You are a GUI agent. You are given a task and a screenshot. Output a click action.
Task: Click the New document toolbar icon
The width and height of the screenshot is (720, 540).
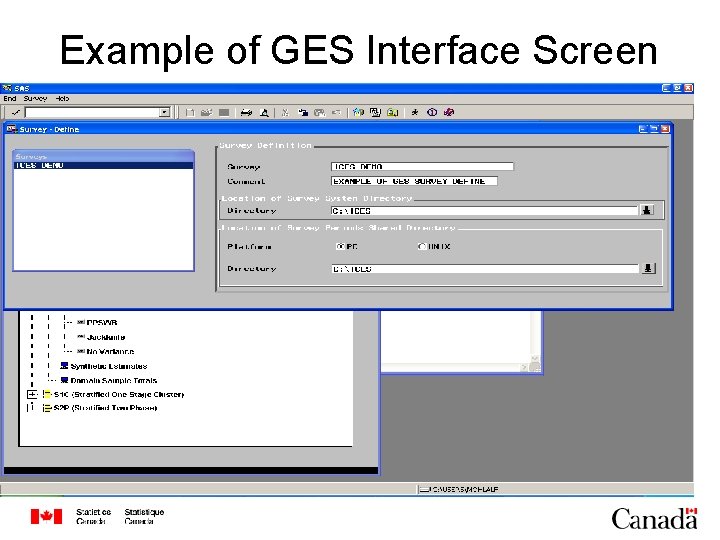coord(190,112)
